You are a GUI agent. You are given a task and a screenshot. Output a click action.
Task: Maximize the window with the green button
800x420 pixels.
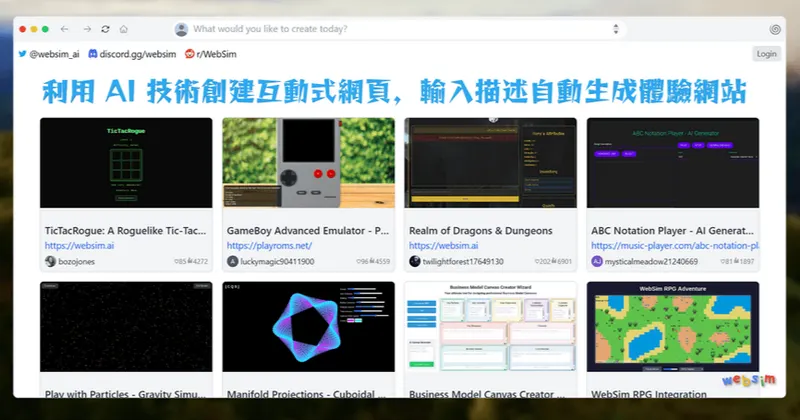[45, 29]
